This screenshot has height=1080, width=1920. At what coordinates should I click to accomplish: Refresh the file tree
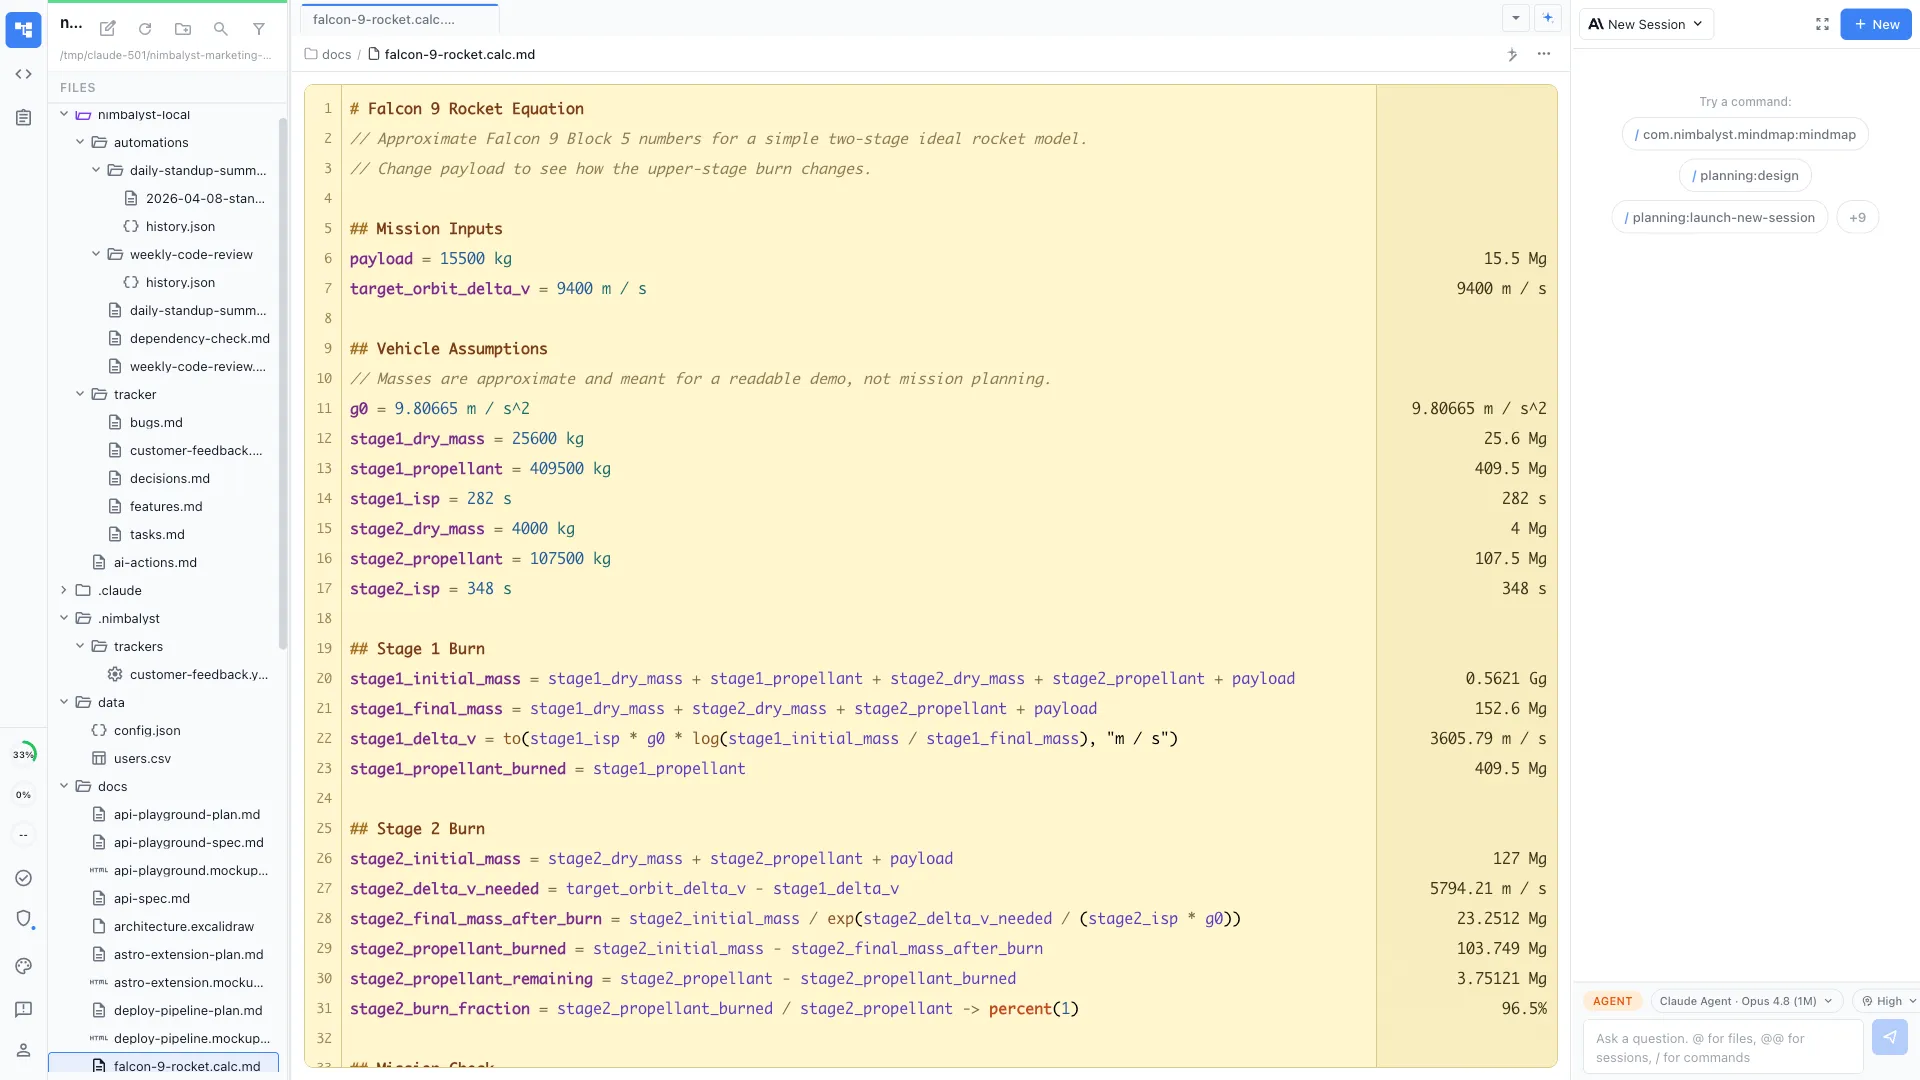145,29
